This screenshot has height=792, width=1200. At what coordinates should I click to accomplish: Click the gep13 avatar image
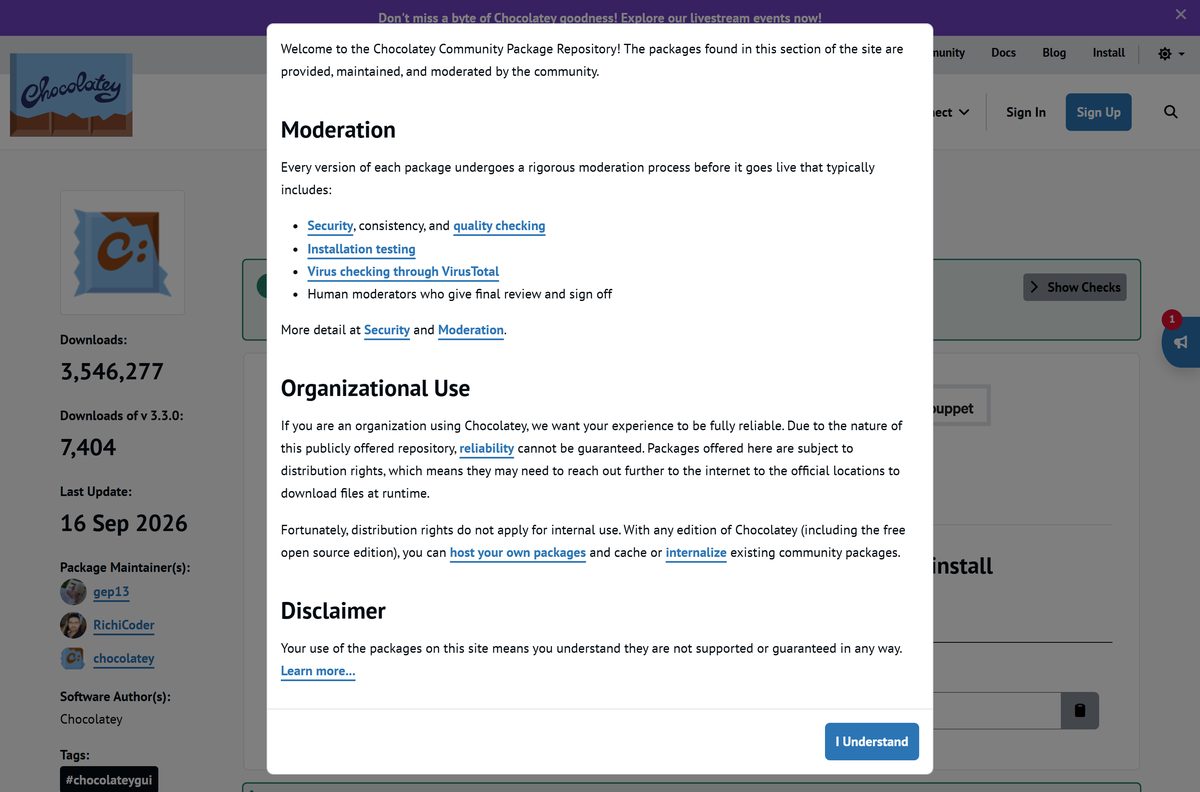point(73,592)
